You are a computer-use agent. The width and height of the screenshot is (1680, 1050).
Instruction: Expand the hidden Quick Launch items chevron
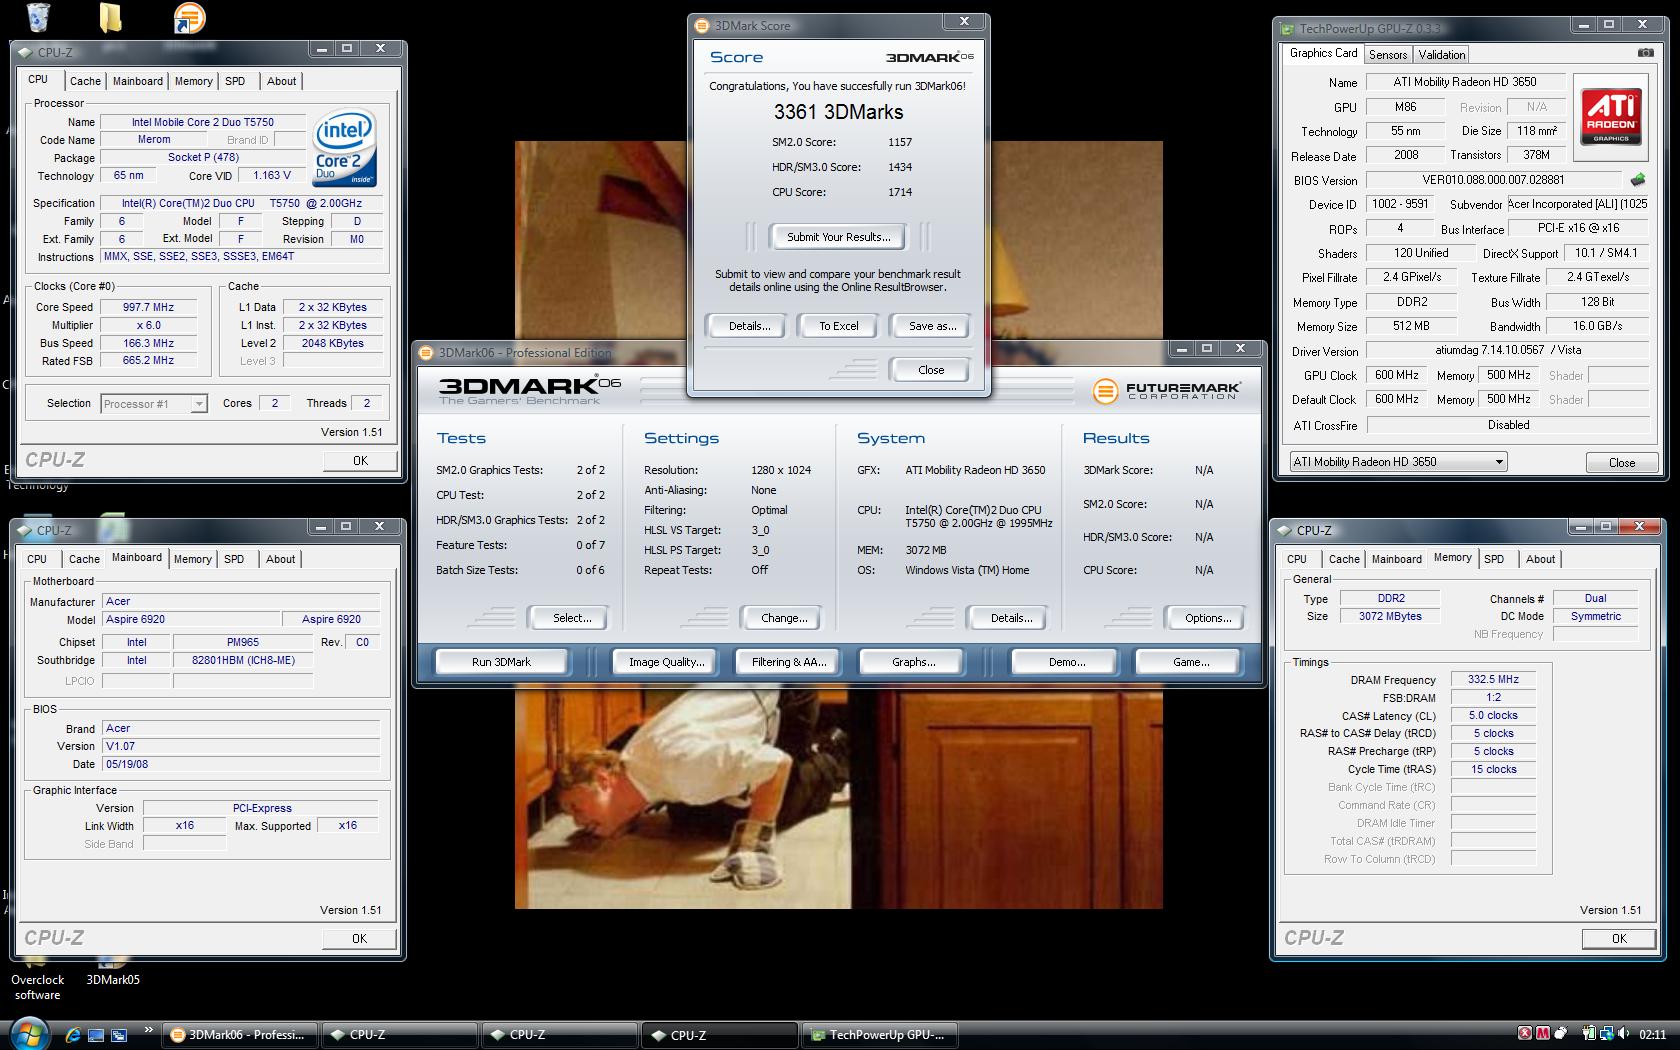coord(149,1029)
